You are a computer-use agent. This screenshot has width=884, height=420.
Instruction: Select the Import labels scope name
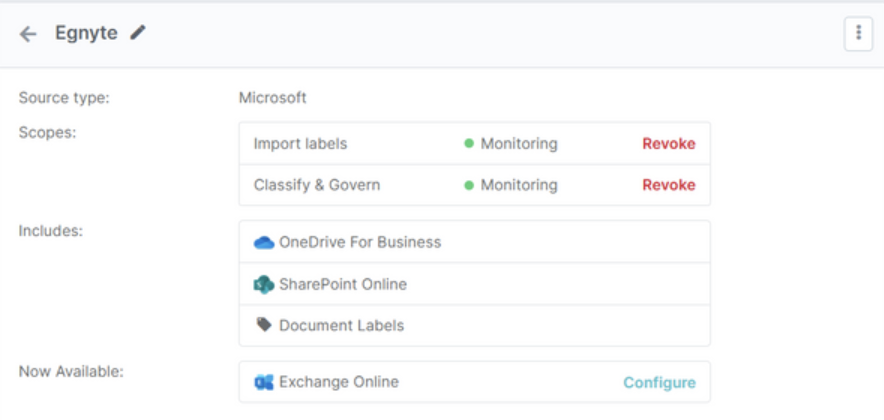(x=300, y=144)
